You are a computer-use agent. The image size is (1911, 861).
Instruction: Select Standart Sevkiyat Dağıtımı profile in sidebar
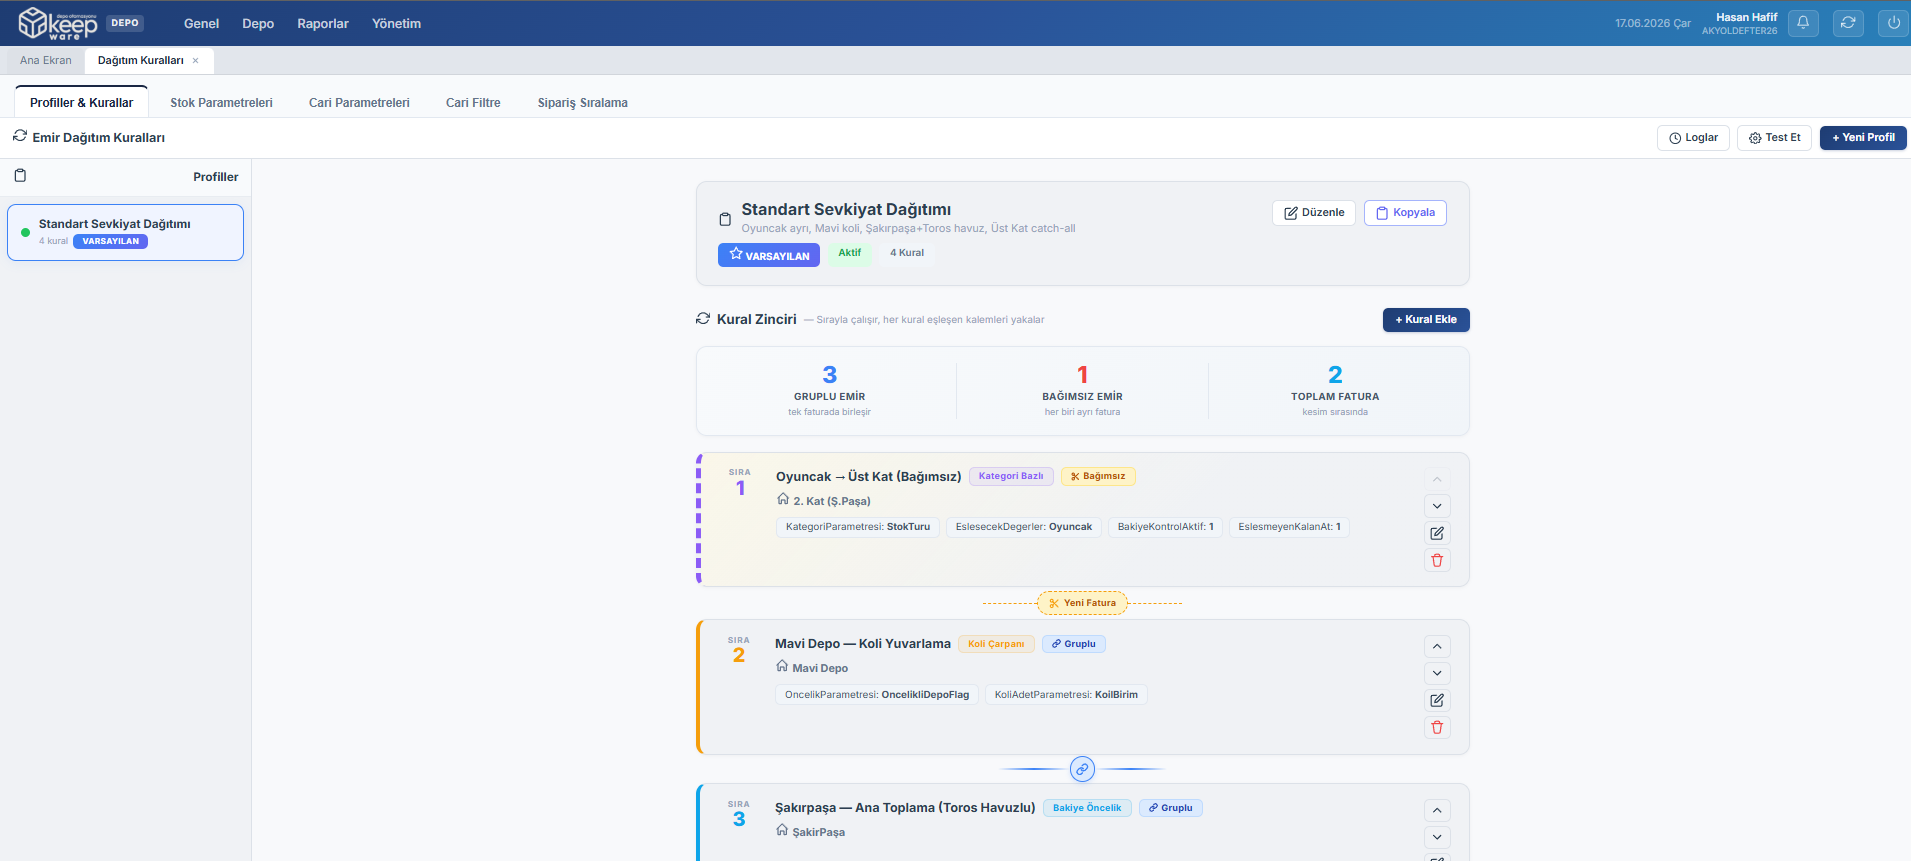[125, 232]
